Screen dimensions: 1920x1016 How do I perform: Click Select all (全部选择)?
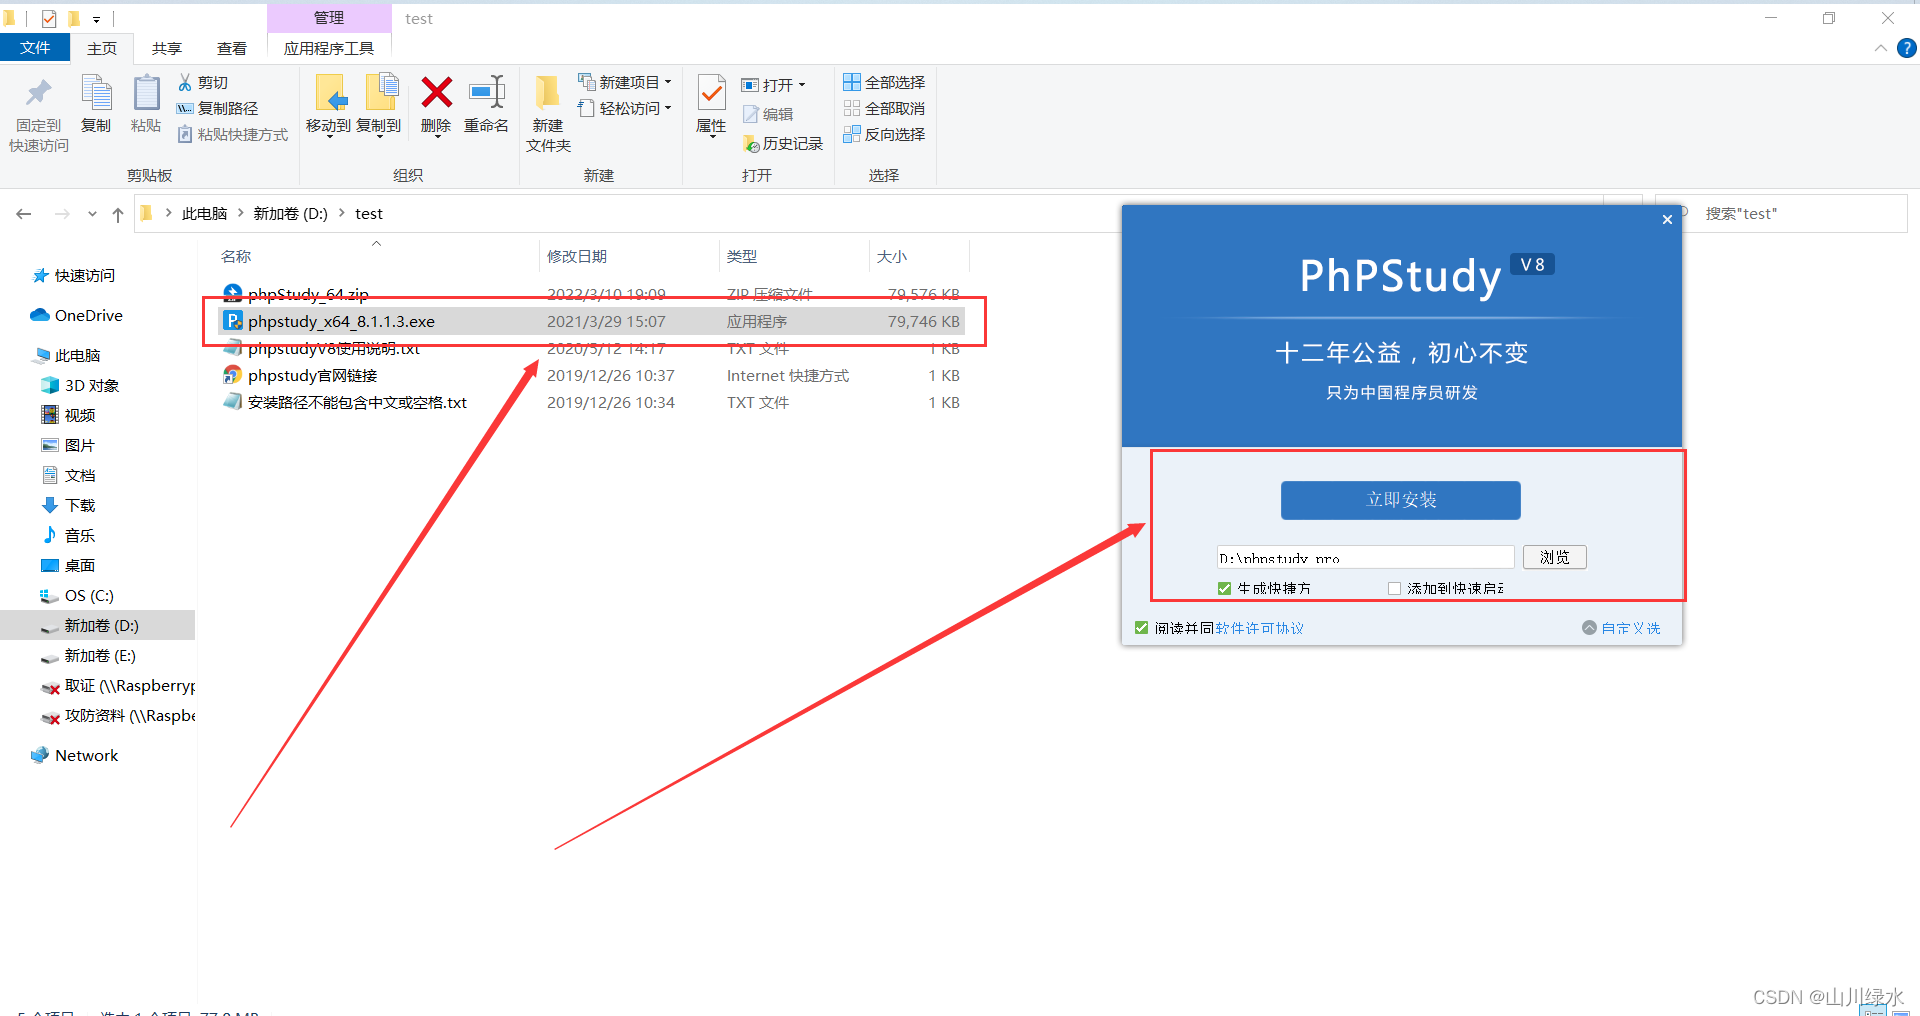[884, 82]
